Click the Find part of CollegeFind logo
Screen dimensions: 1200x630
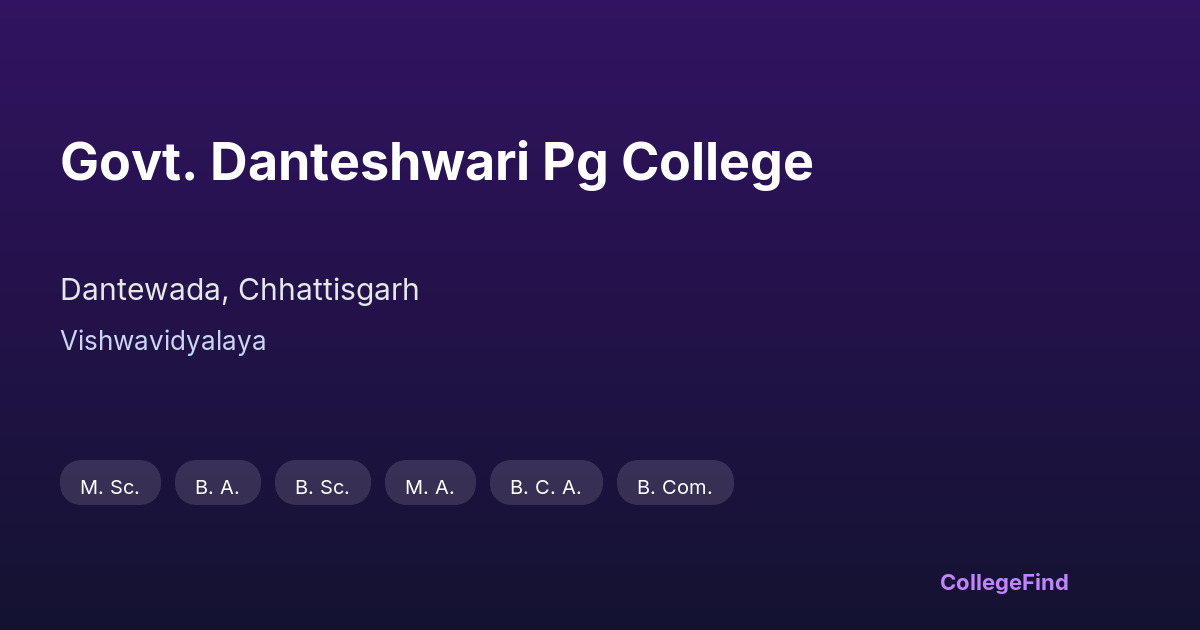pos(1046,582)
